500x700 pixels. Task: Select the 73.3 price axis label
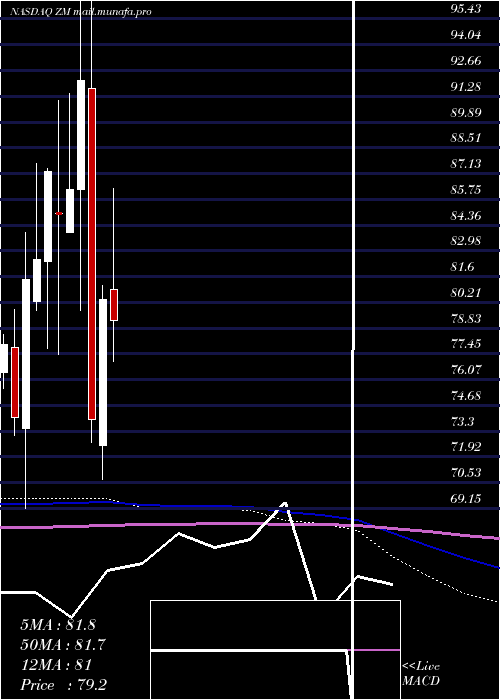[x=462, y=422]
